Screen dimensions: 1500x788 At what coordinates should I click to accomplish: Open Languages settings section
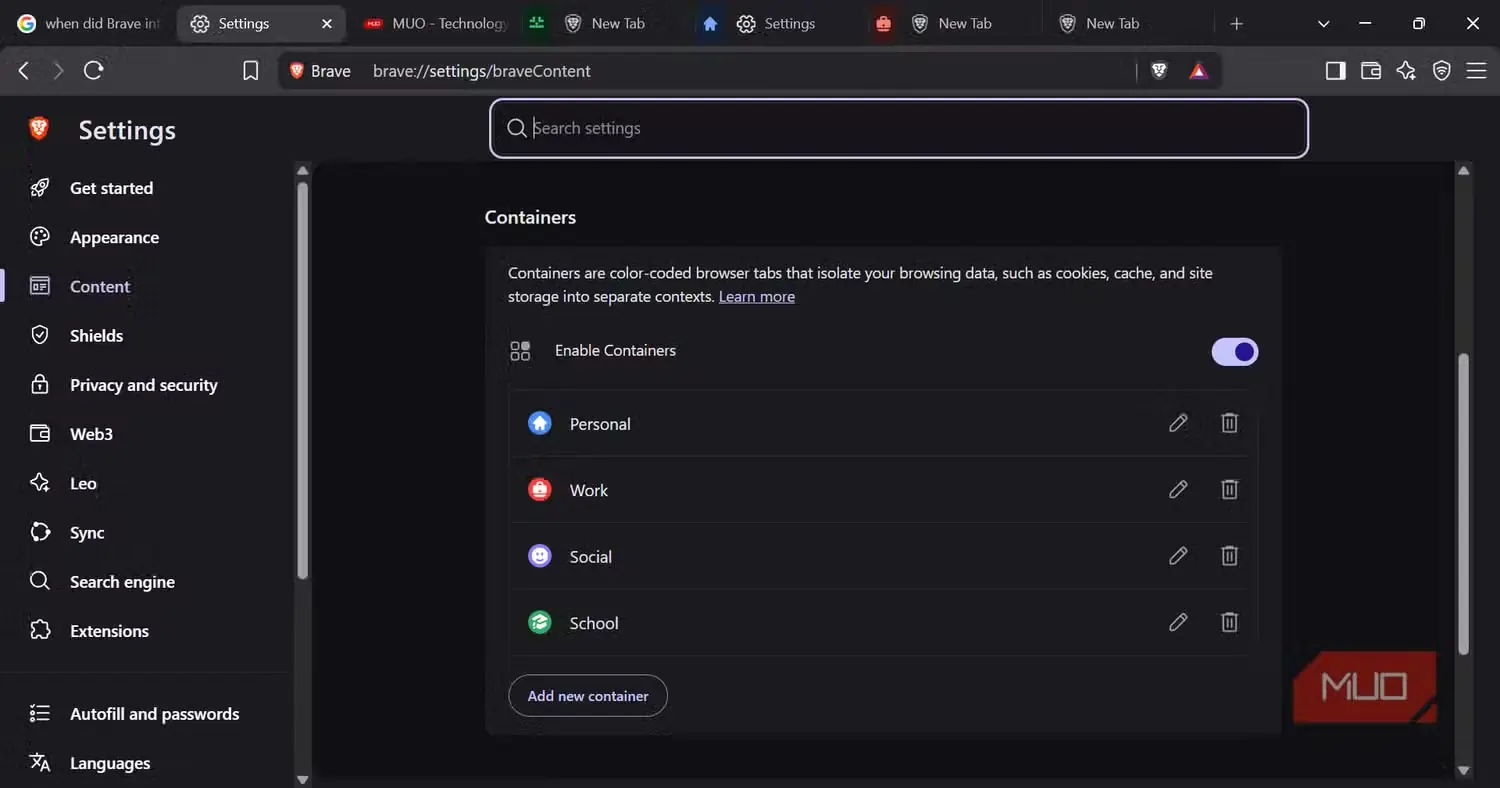(110, 763)
